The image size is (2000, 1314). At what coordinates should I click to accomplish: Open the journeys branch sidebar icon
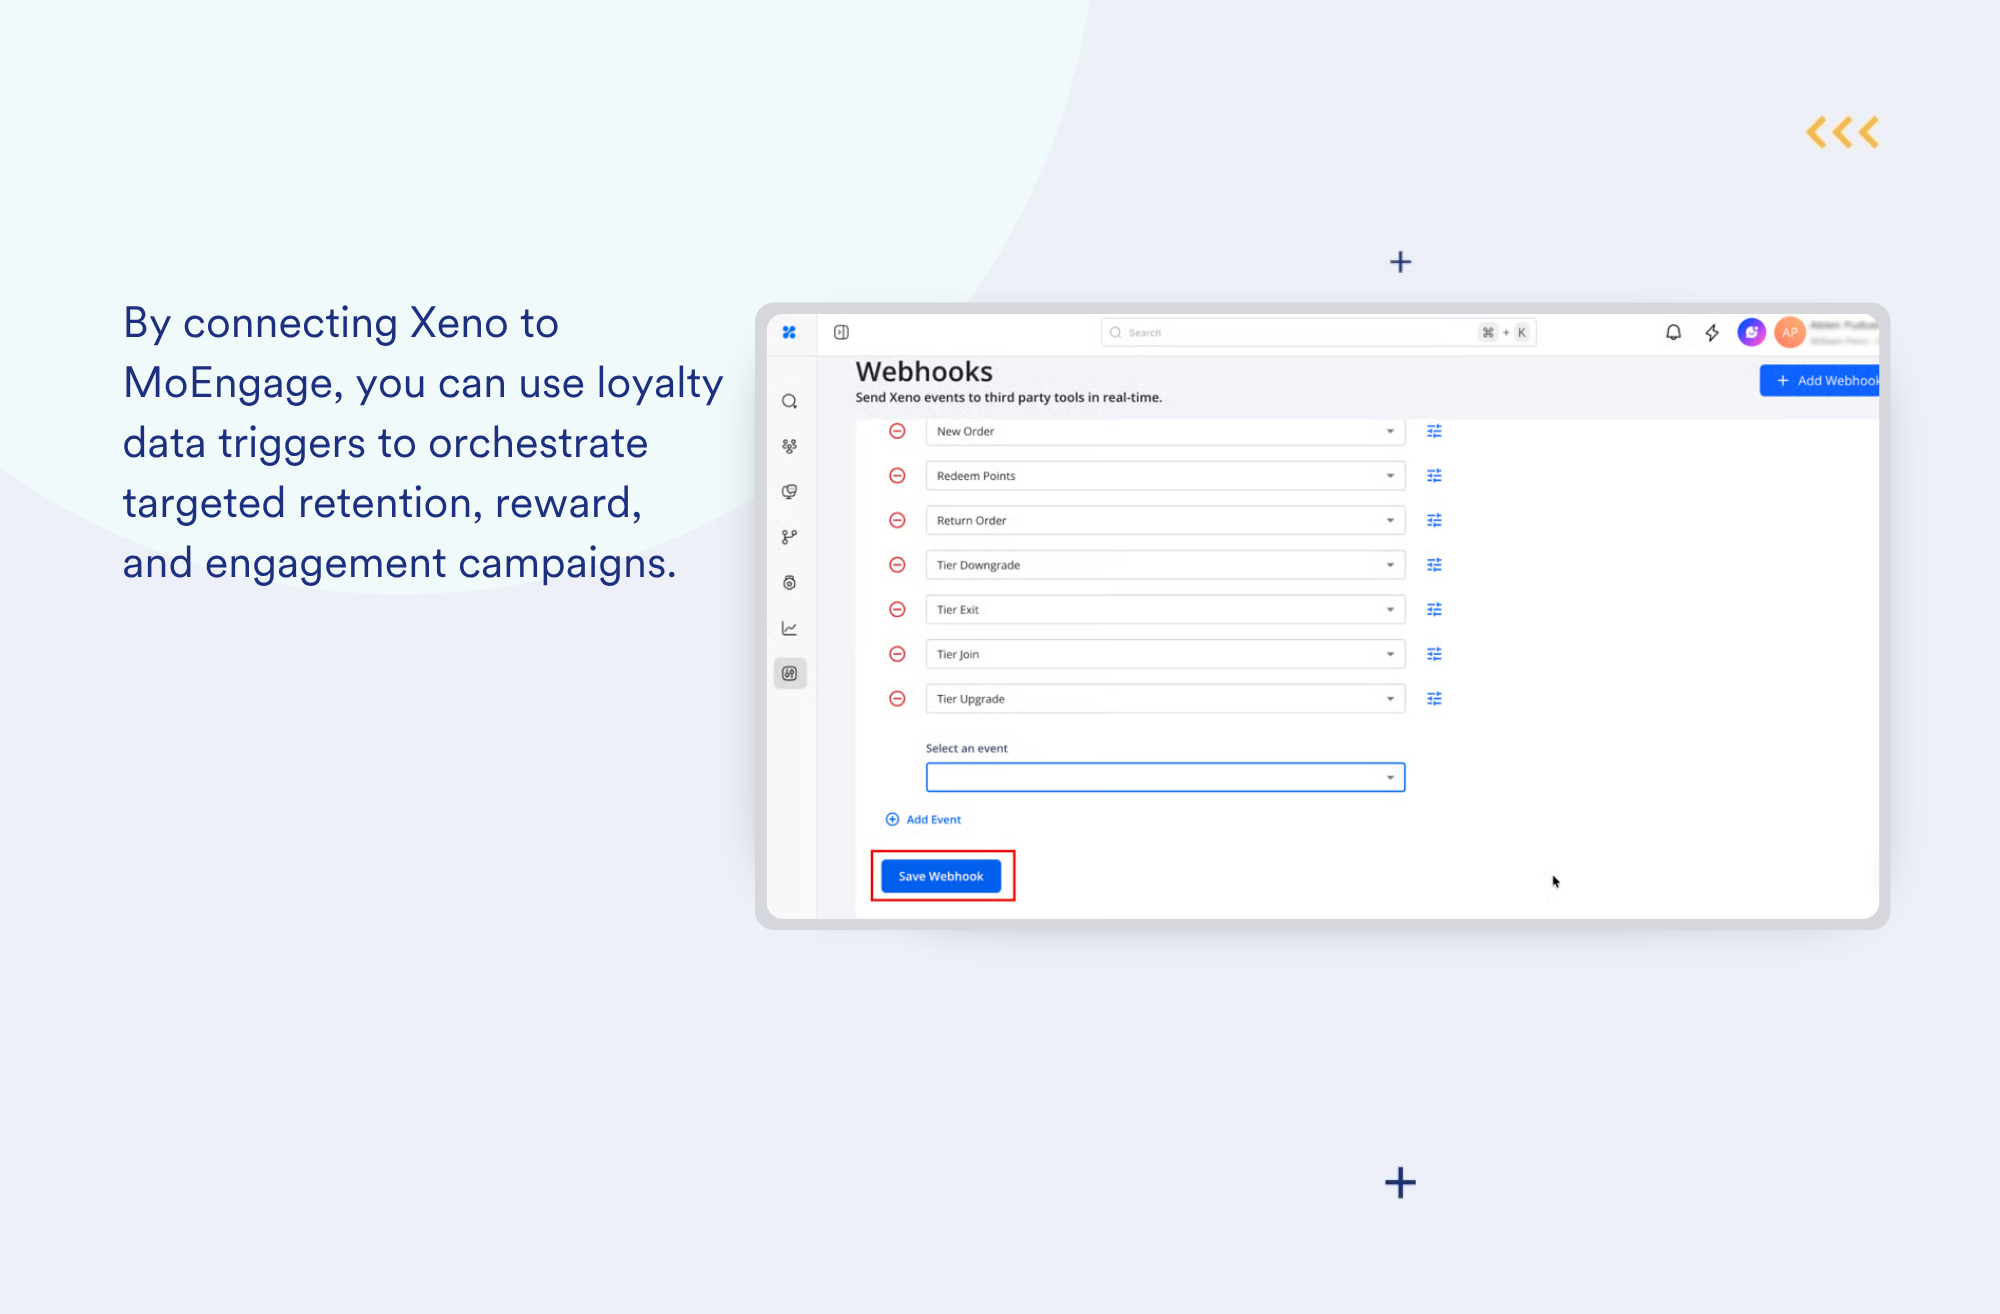789,537
